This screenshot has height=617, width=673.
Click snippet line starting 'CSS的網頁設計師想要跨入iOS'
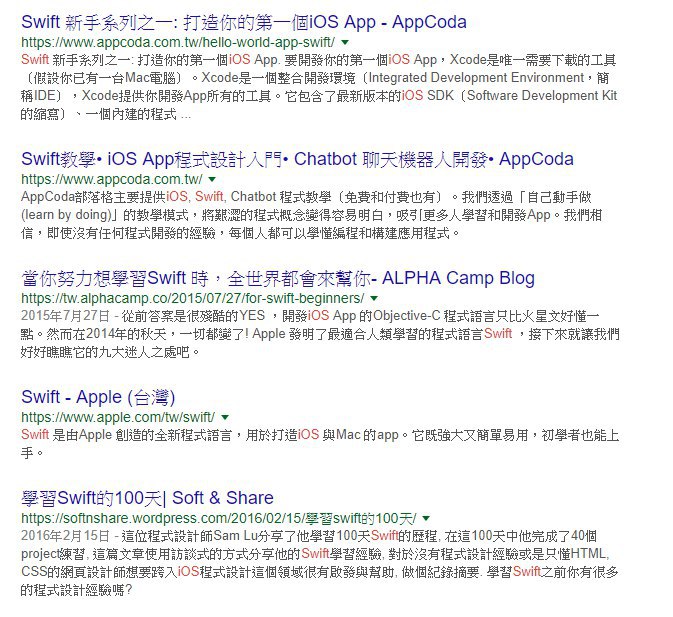click(x=319, y=572)
